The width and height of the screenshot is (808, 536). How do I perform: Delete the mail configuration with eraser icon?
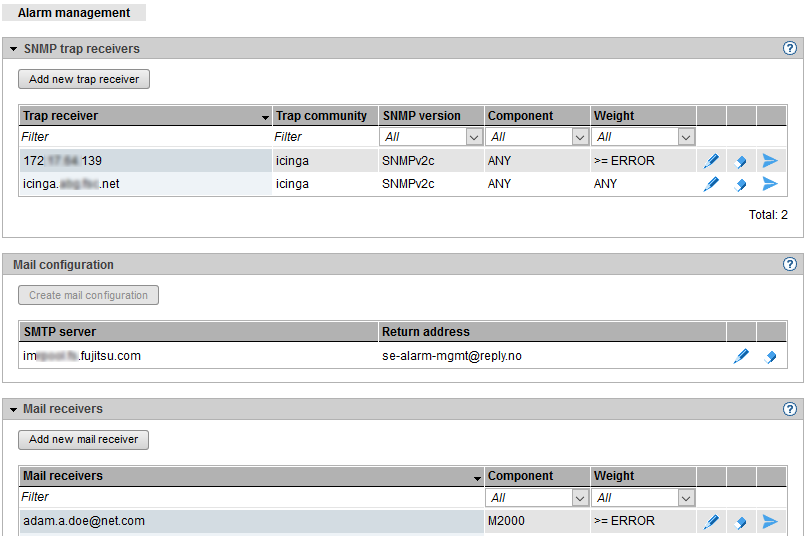click(x=770, y=356)
